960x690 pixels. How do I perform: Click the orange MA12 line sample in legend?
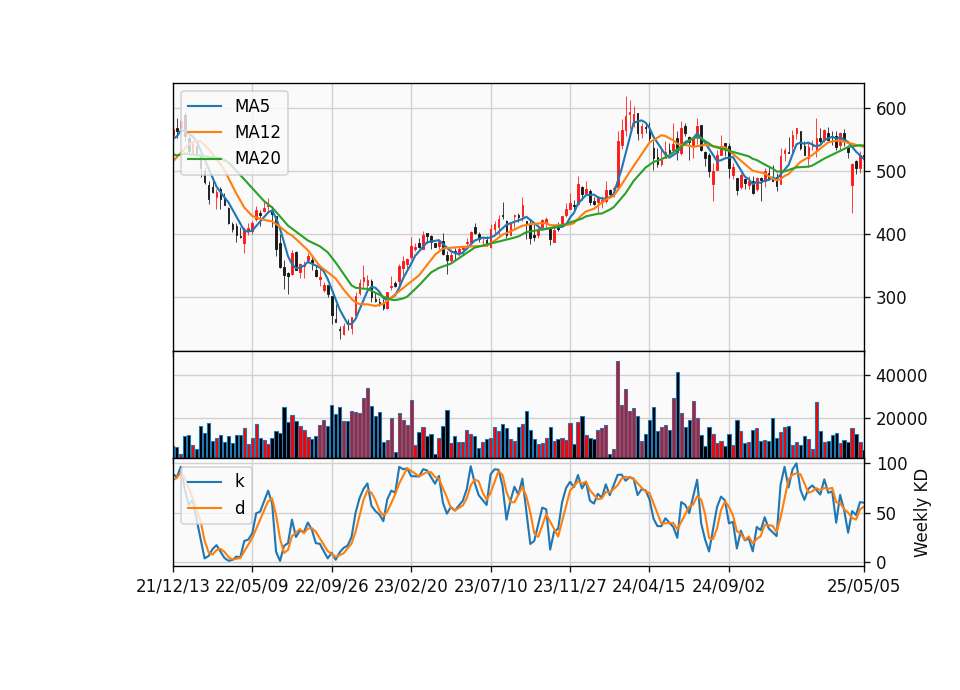(204, 132)
